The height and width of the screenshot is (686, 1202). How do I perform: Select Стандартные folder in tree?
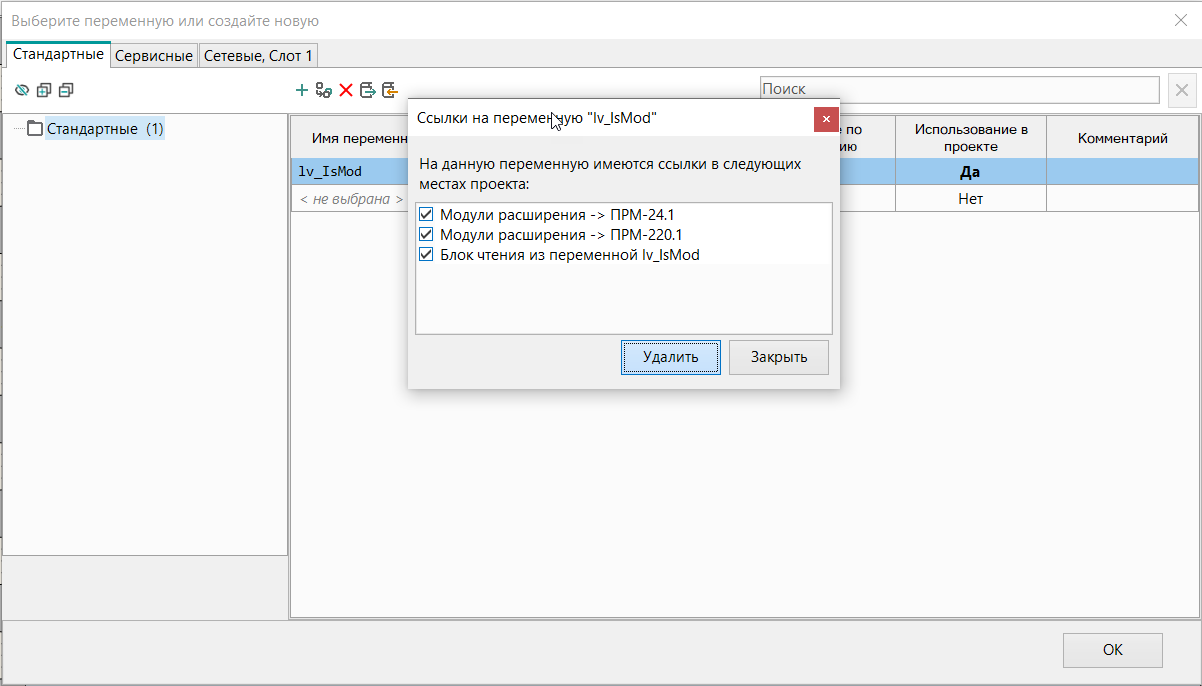(x=105, y=129)
